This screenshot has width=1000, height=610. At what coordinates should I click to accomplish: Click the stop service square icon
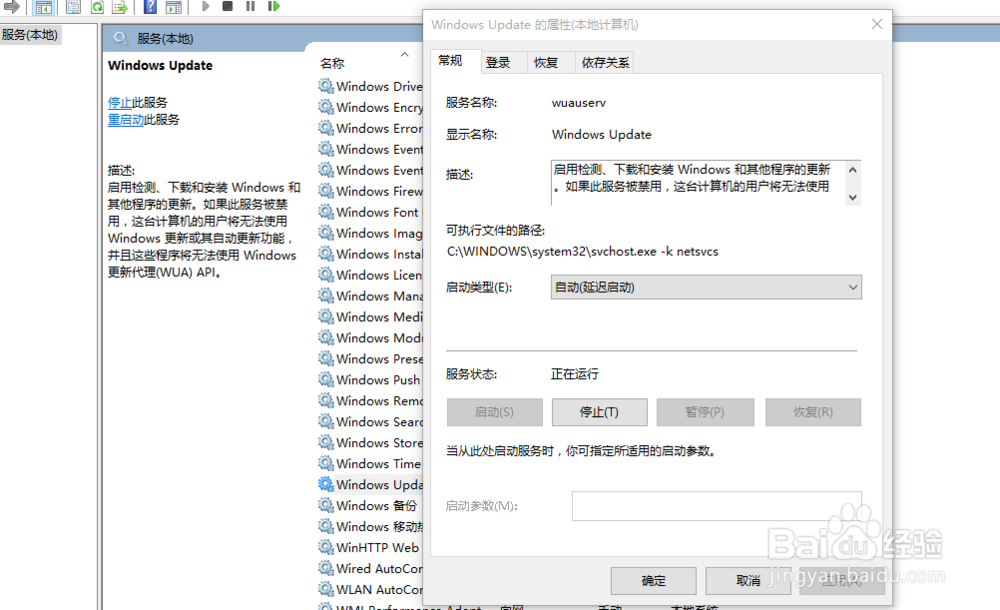[x=227, y=6]
